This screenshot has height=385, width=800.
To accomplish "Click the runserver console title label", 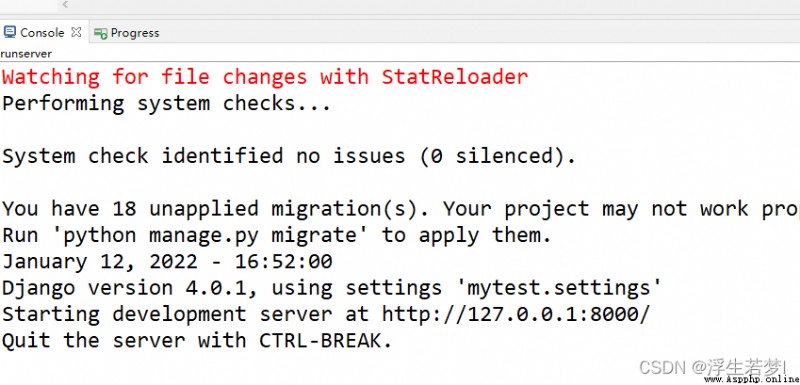I will 26,54.
